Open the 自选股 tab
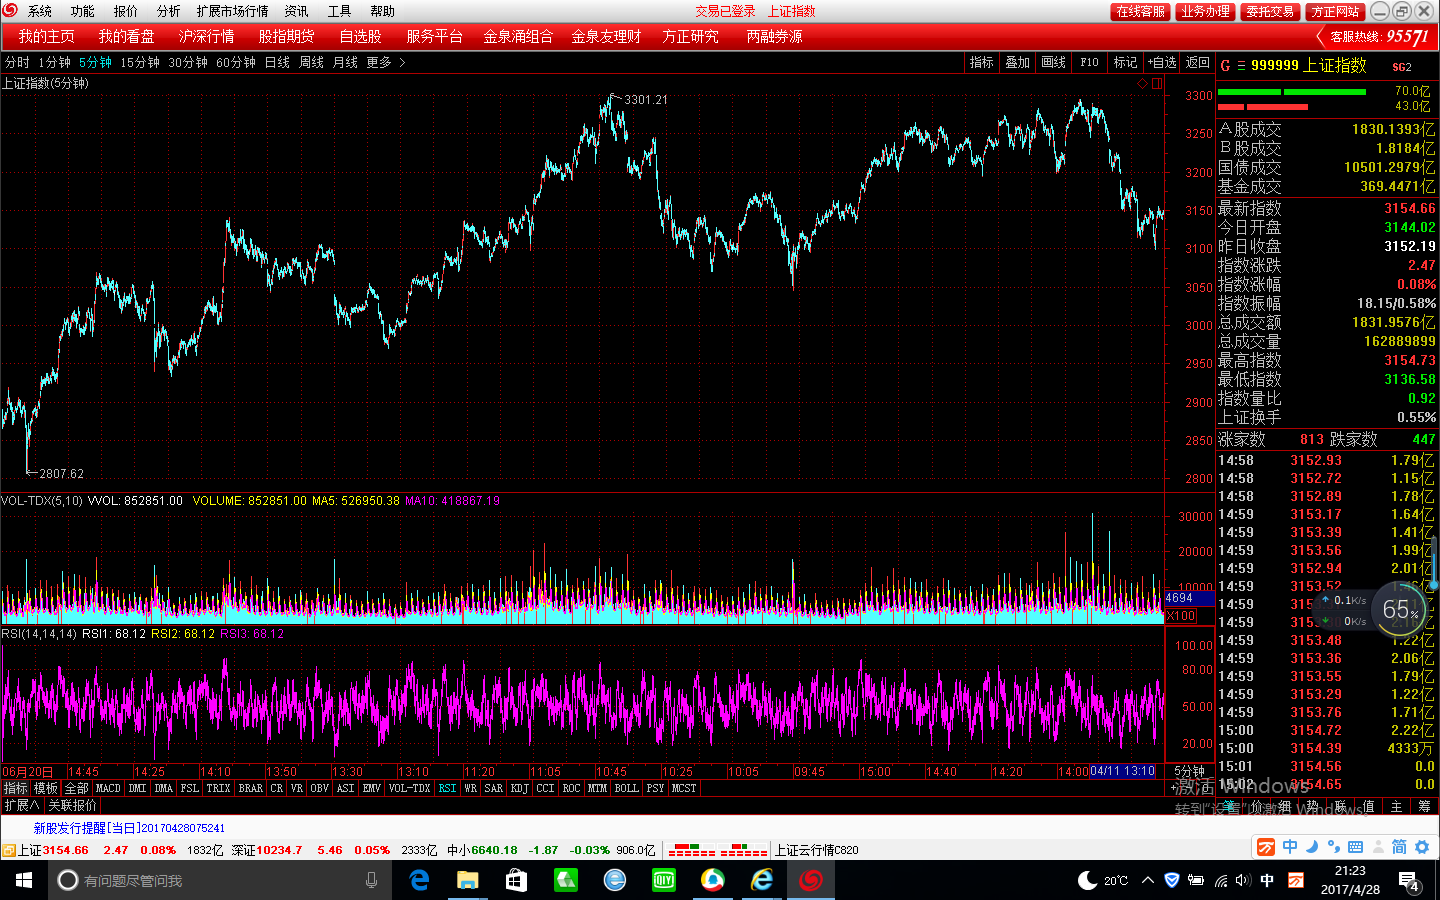 360,36
